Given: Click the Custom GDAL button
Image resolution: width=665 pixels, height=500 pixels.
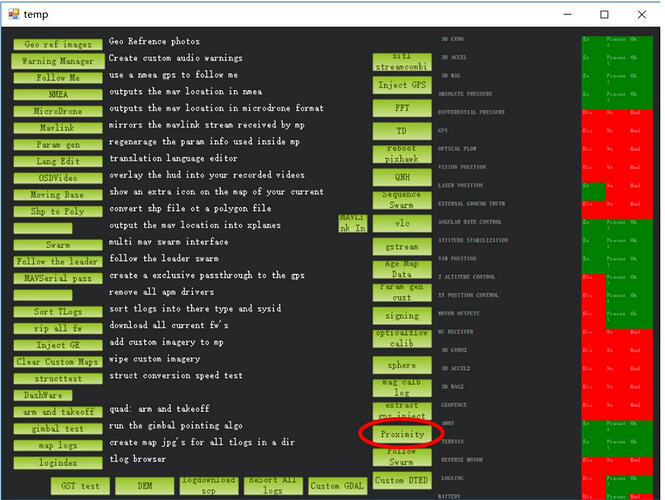Looking at the screenshot, I should click(338, 486).
